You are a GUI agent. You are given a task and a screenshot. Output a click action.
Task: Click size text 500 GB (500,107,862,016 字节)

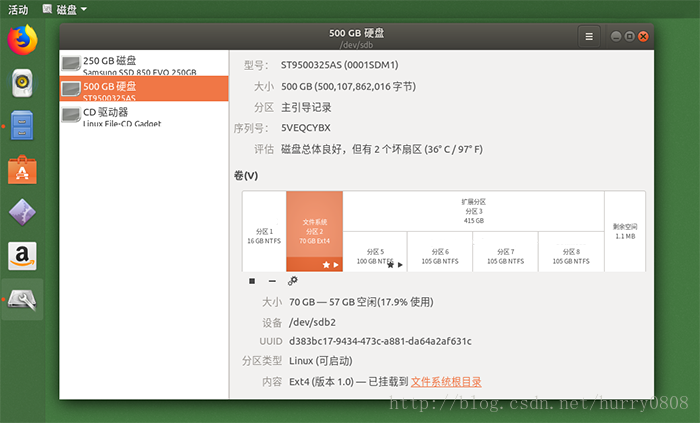[348, 87]
